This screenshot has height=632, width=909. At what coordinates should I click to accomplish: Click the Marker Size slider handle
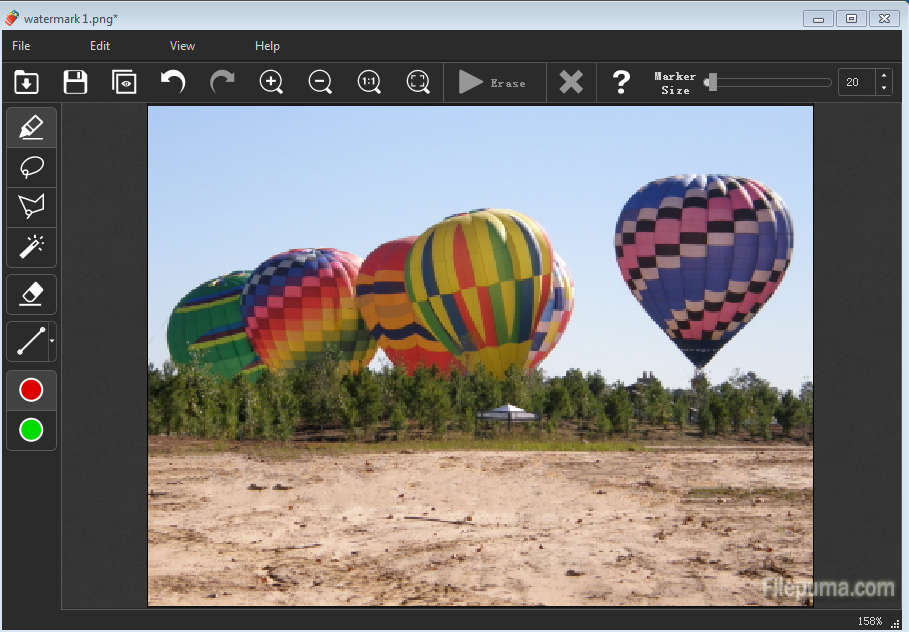point(712,82)
